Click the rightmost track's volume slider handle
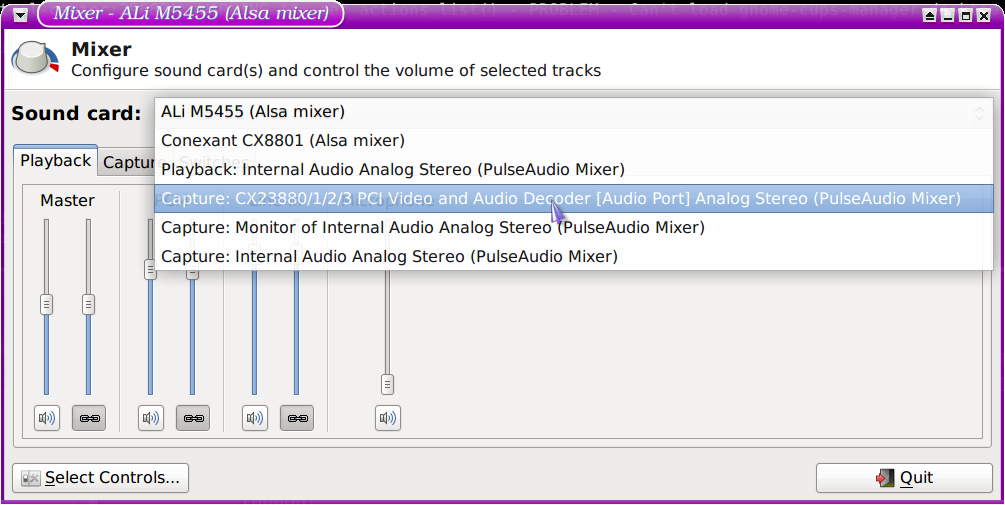This screenshot has width=1005, height=505. (x=388, y=384)
